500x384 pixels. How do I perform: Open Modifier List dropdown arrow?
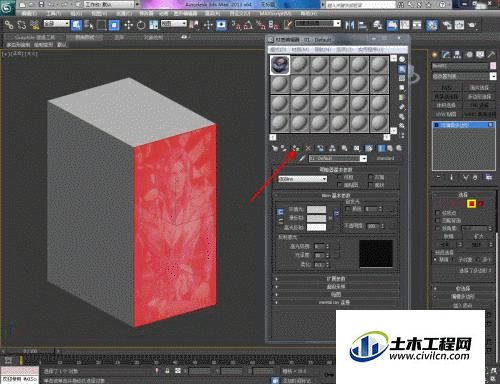(493, 76)
